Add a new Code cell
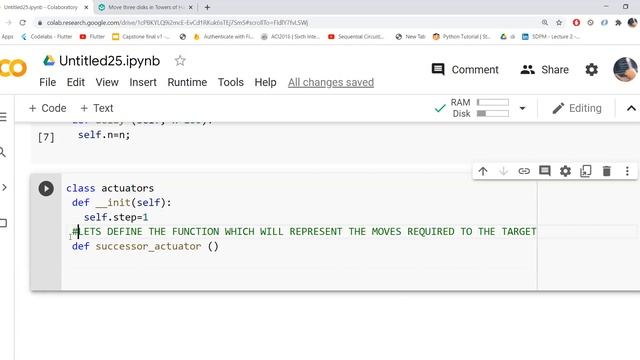 [47, 108]
